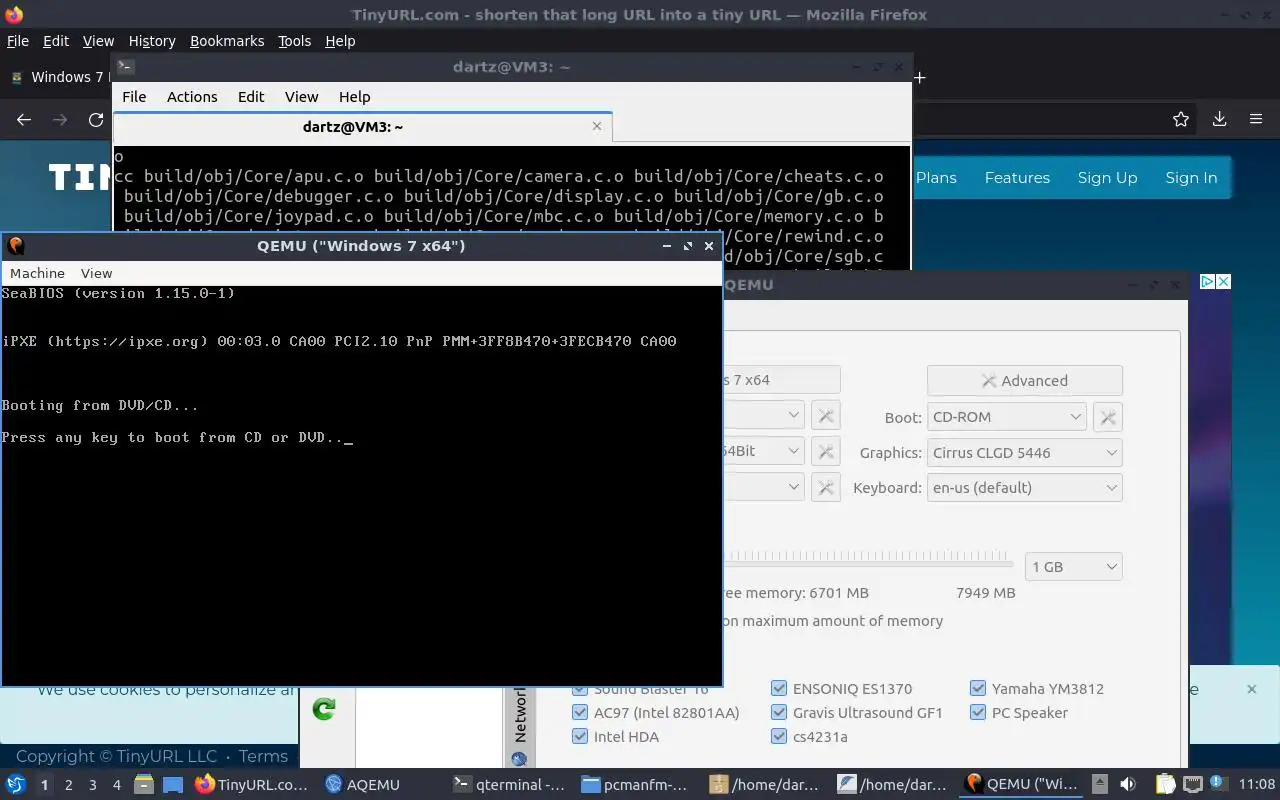Expand the hidden tray icons arrow

tap(1099, 784)
